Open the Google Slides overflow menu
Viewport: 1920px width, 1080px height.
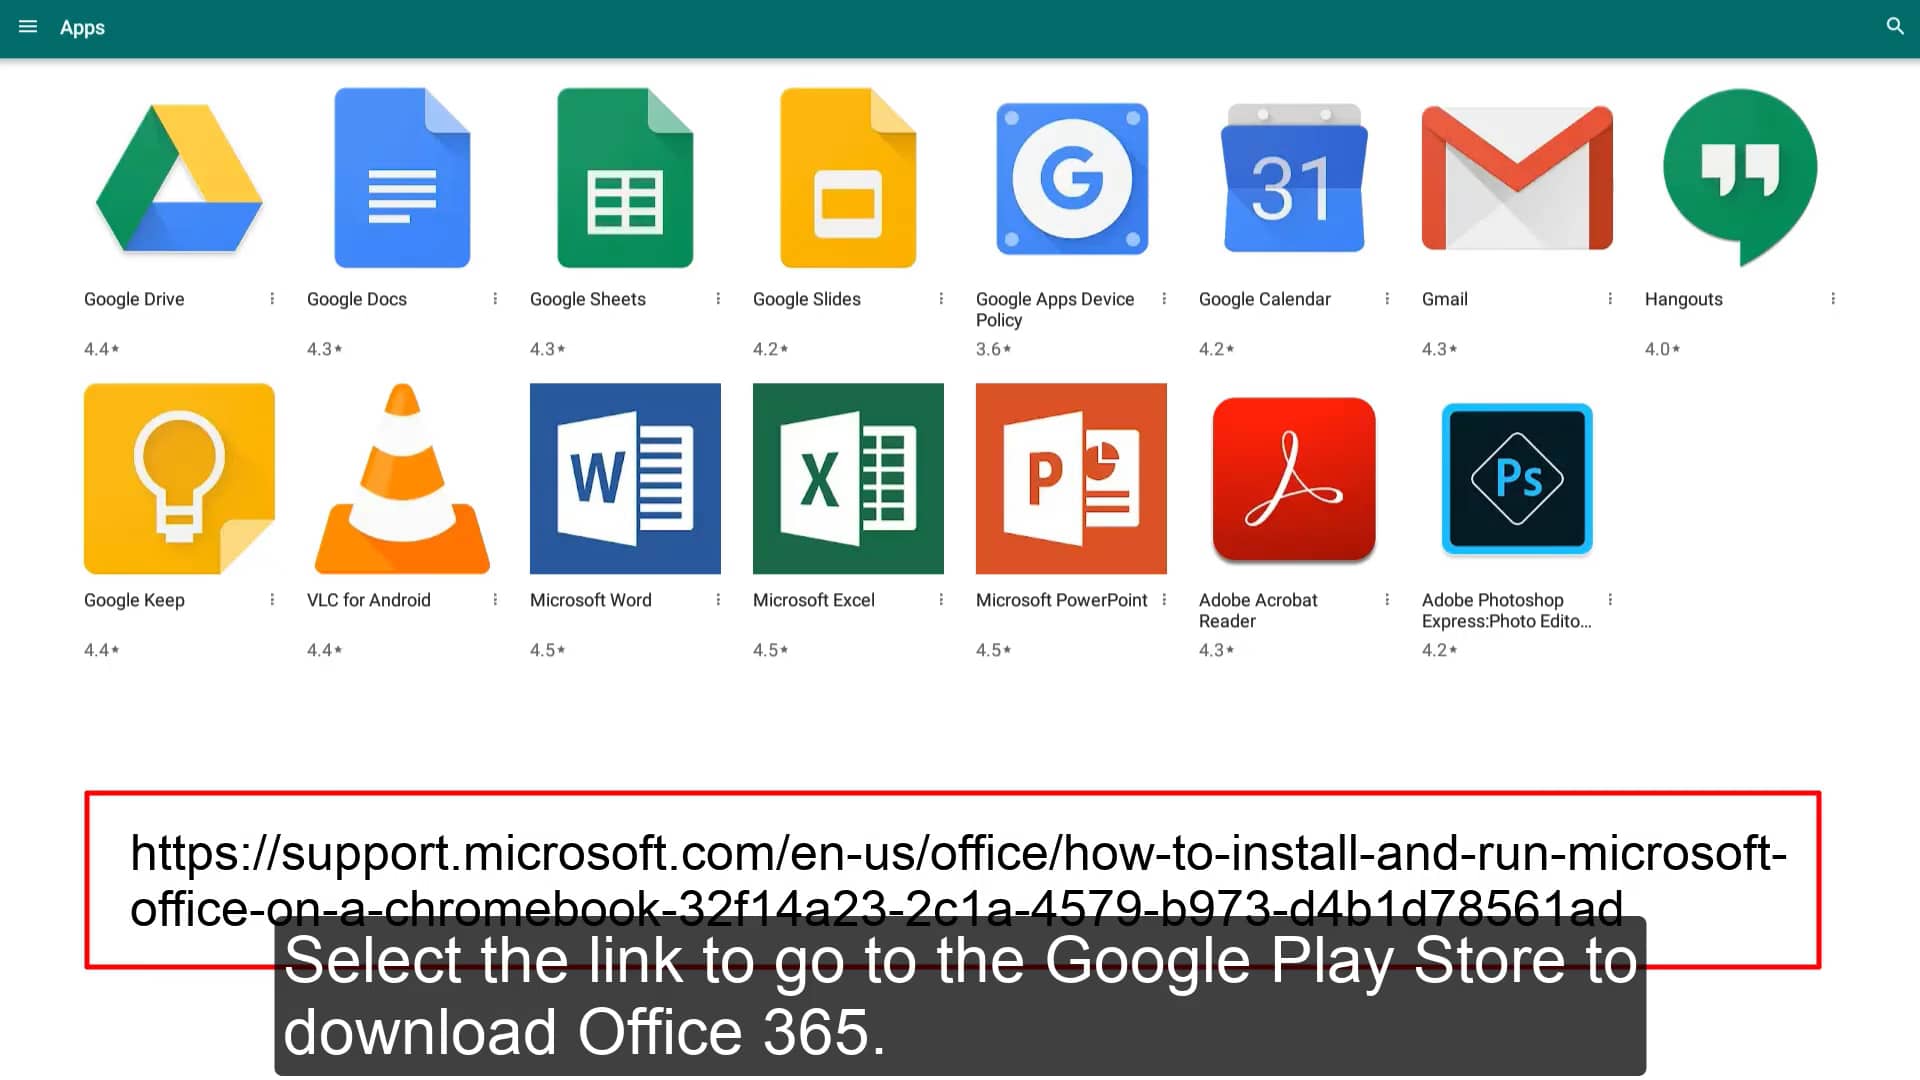[x=941, y=299]
